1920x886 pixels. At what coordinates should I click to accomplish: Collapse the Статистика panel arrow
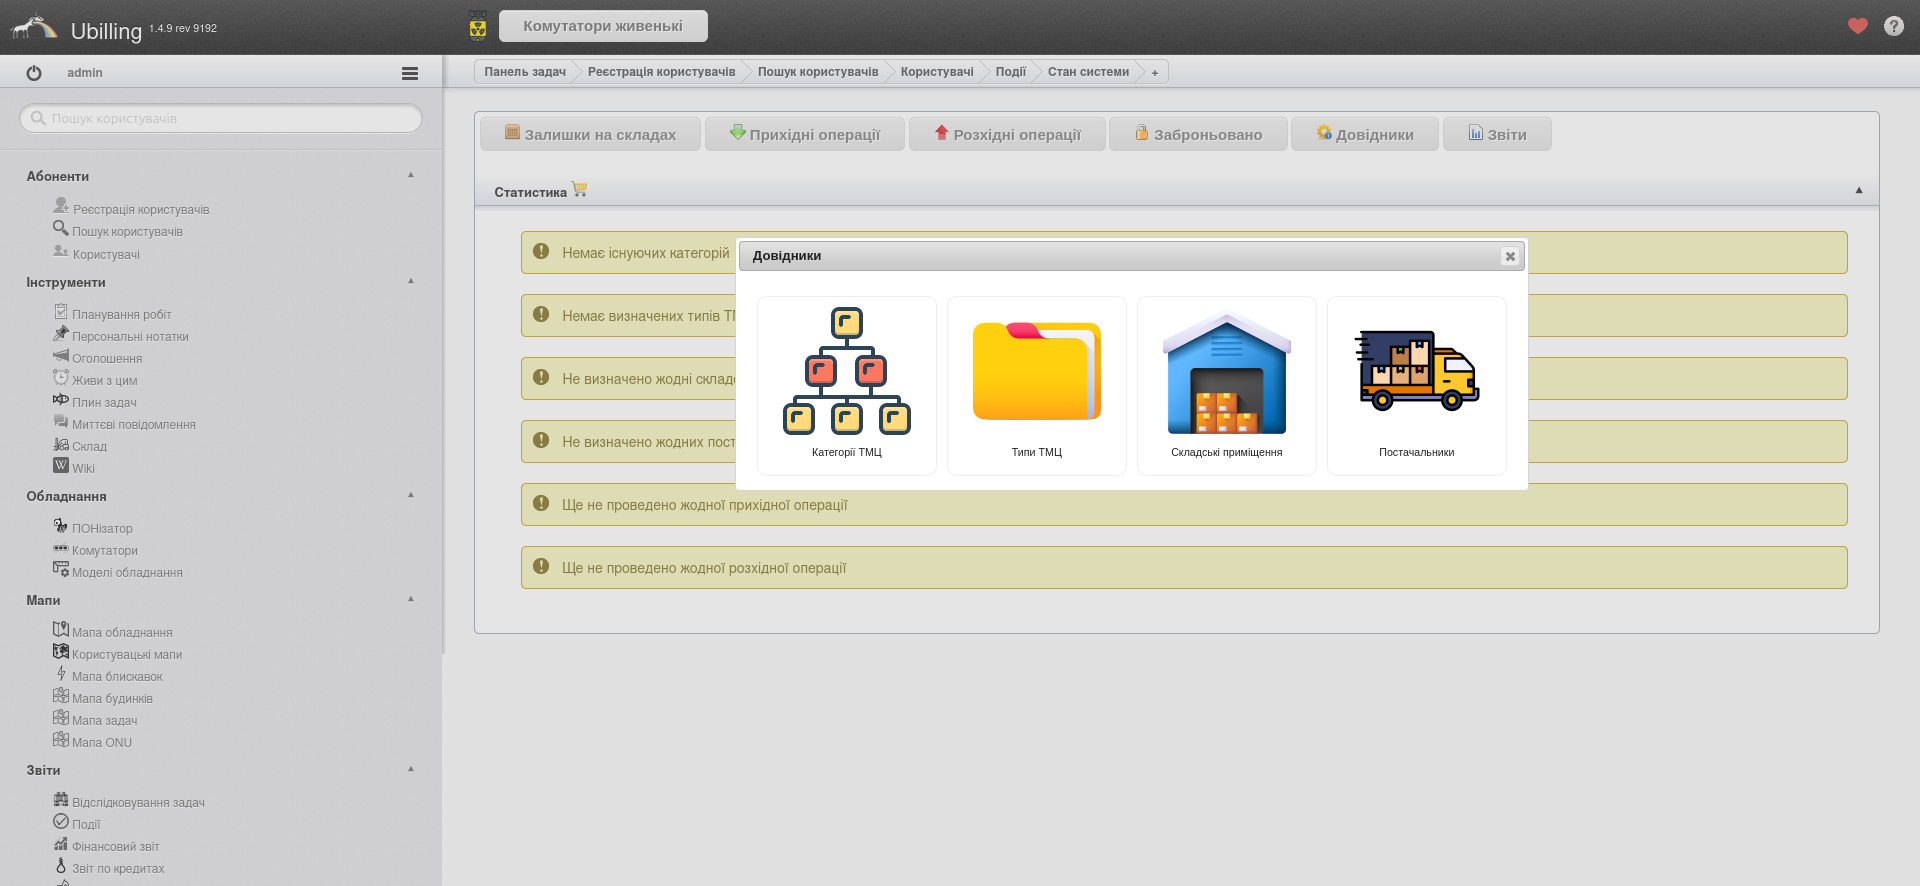click(1858, 190)
